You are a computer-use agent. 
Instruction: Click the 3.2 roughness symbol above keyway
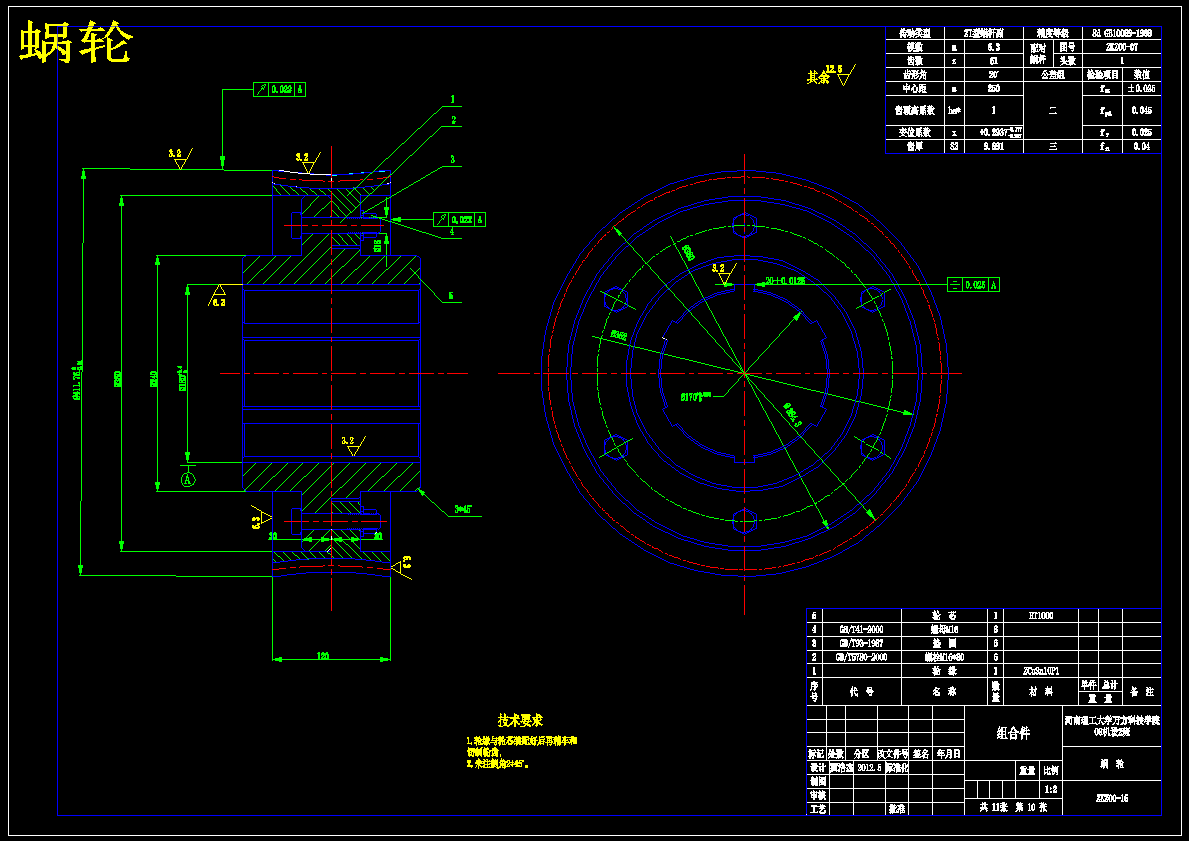pos(724,274)
